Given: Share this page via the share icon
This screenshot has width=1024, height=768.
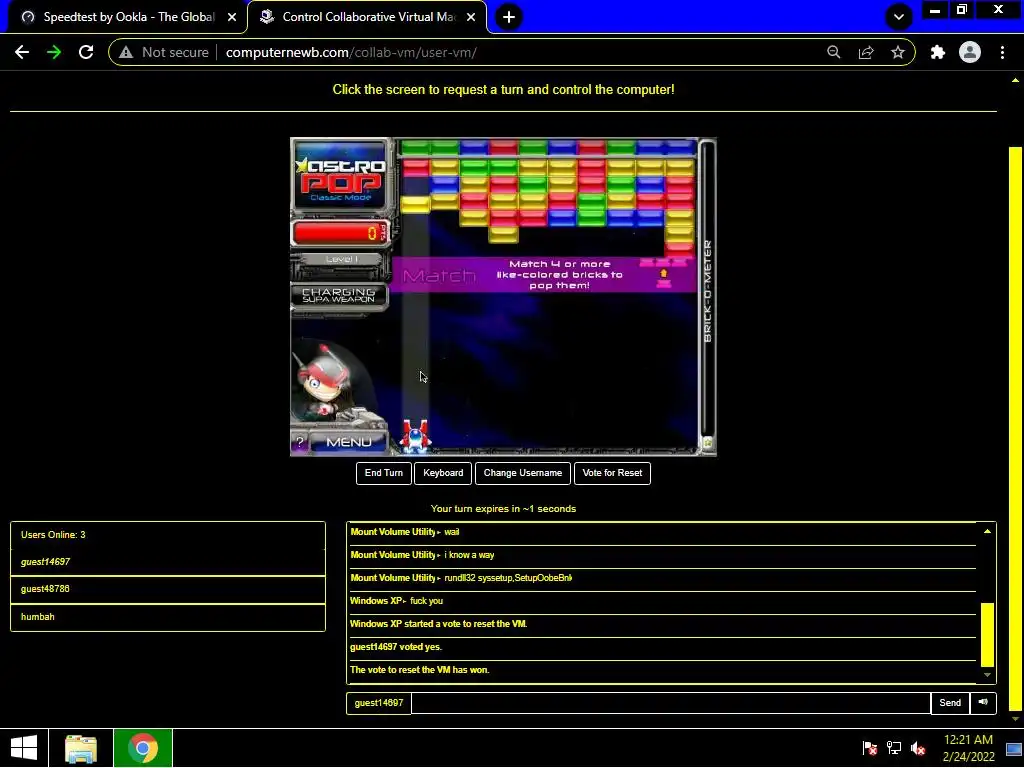Looking at the screenshot, I should coord(866,52).
